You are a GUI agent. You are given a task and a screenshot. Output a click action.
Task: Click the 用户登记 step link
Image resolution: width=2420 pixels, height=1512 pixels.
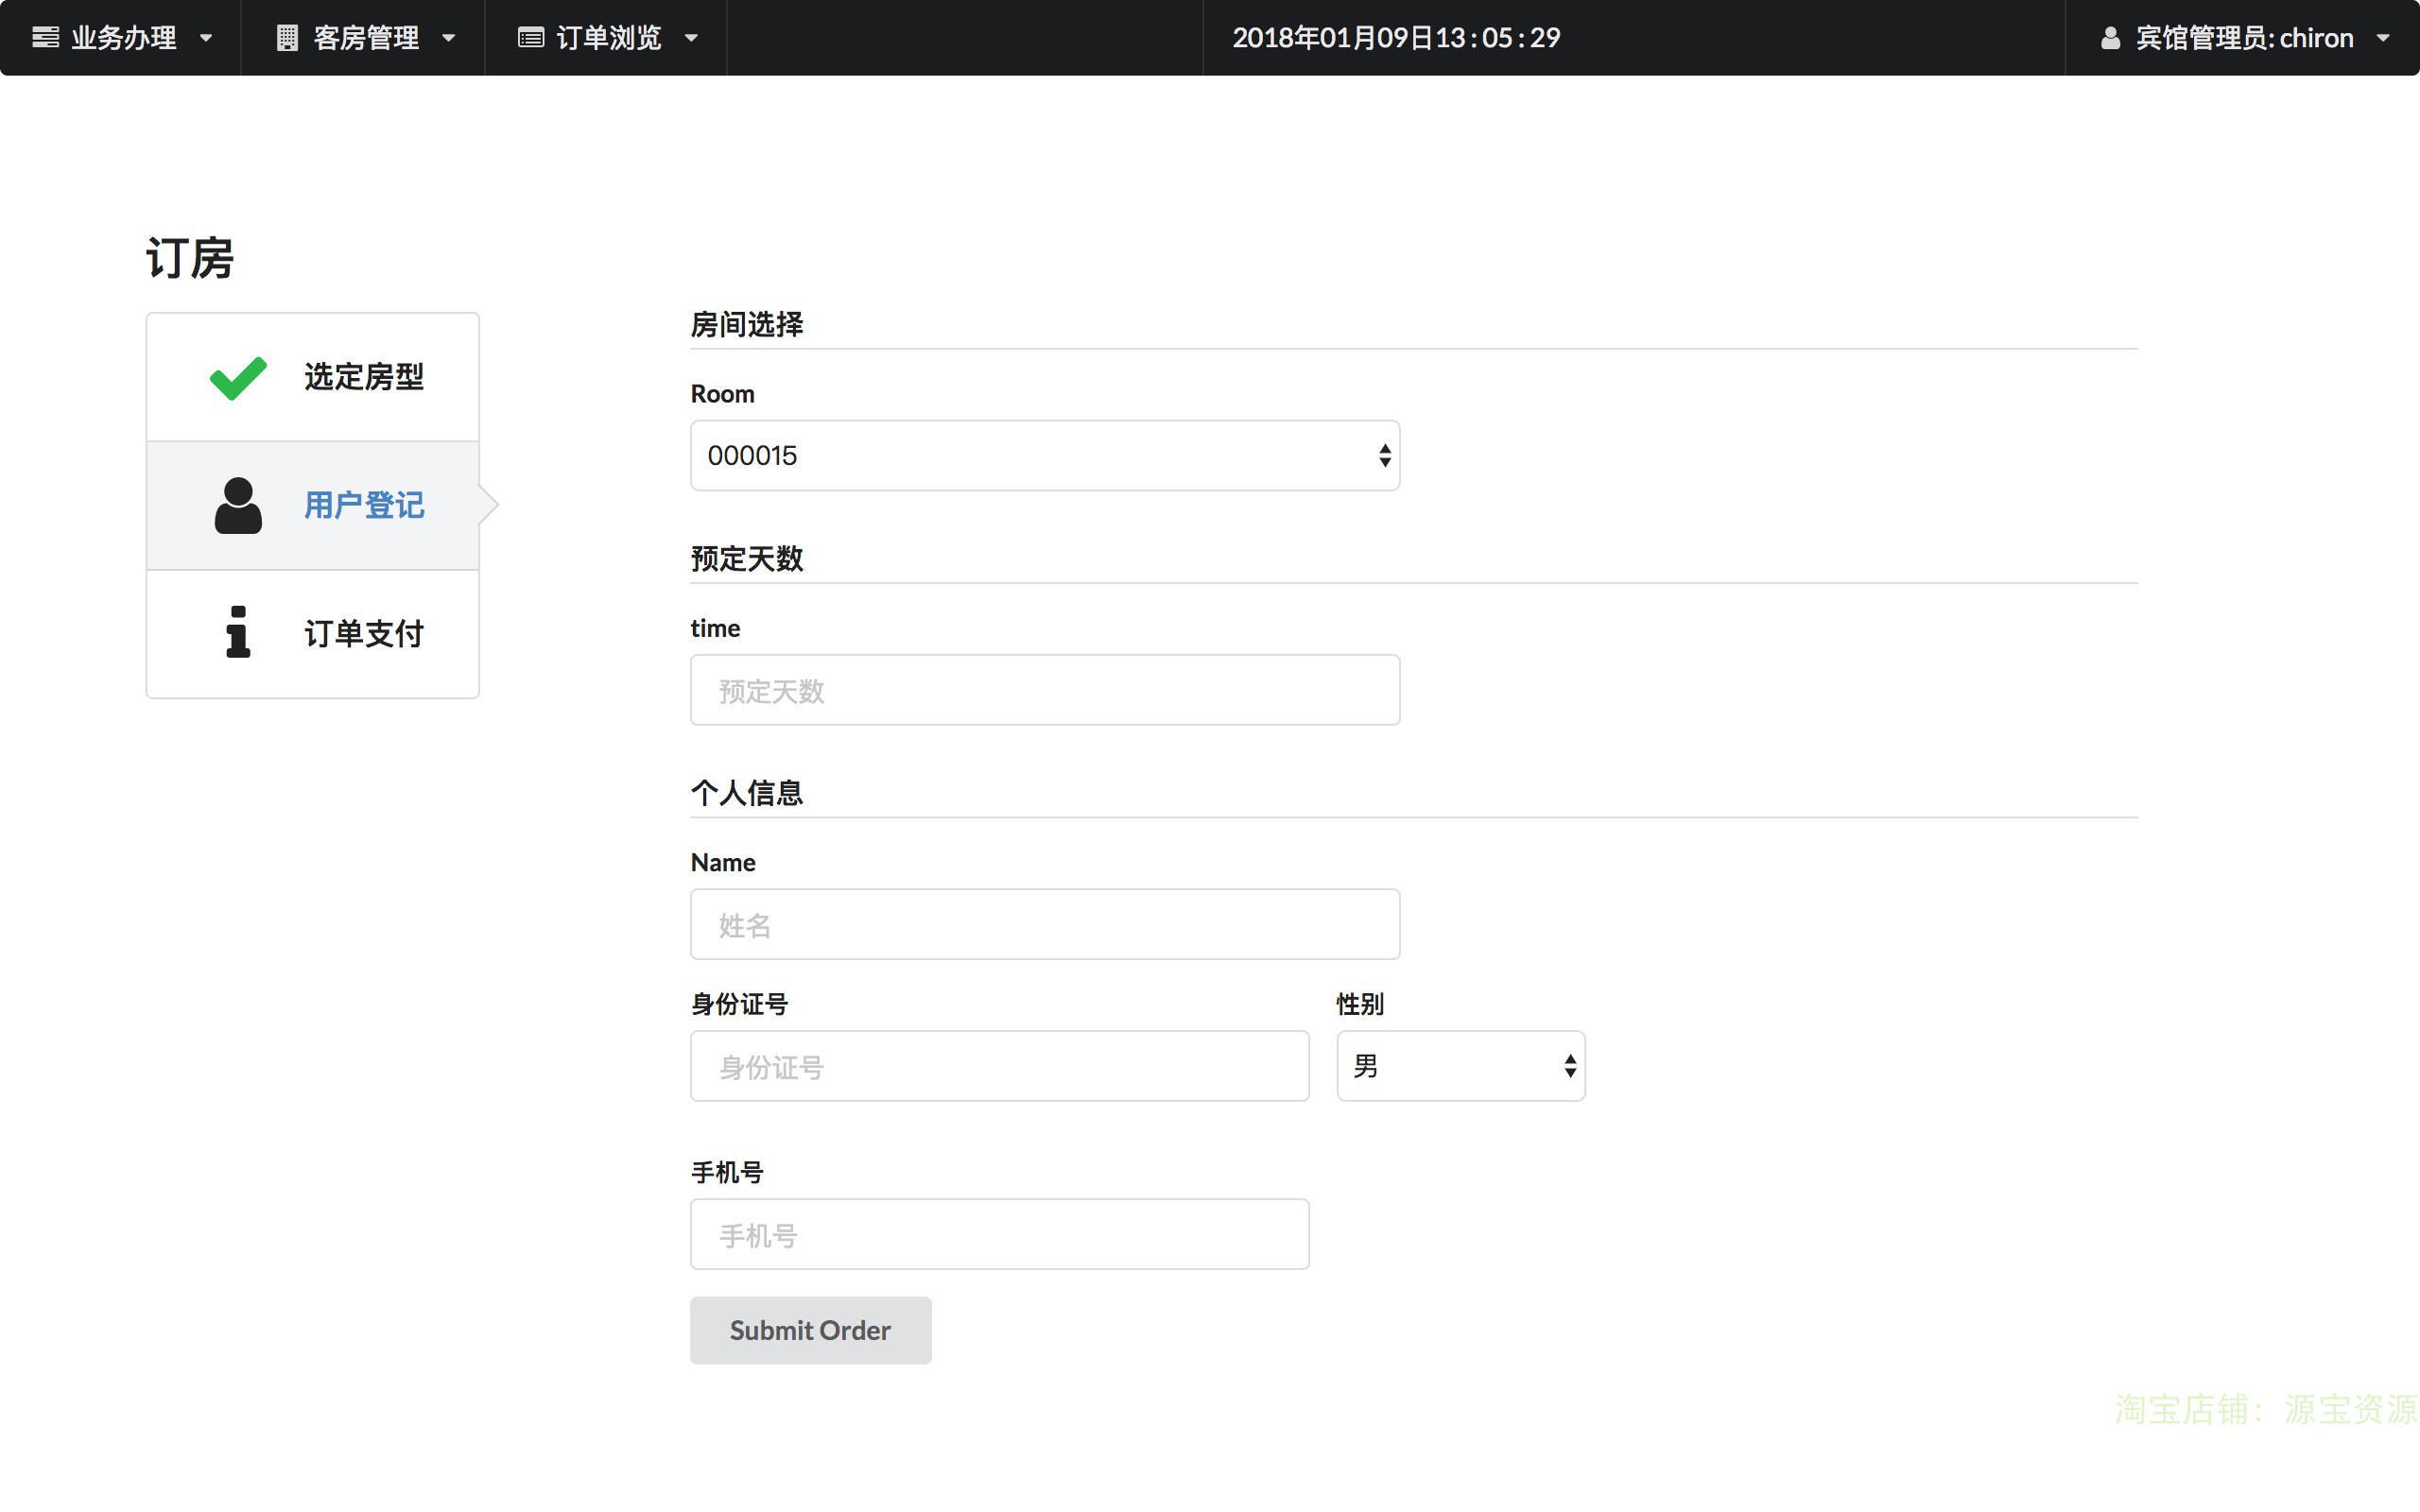pyautogui.click(x=364, y=506)
